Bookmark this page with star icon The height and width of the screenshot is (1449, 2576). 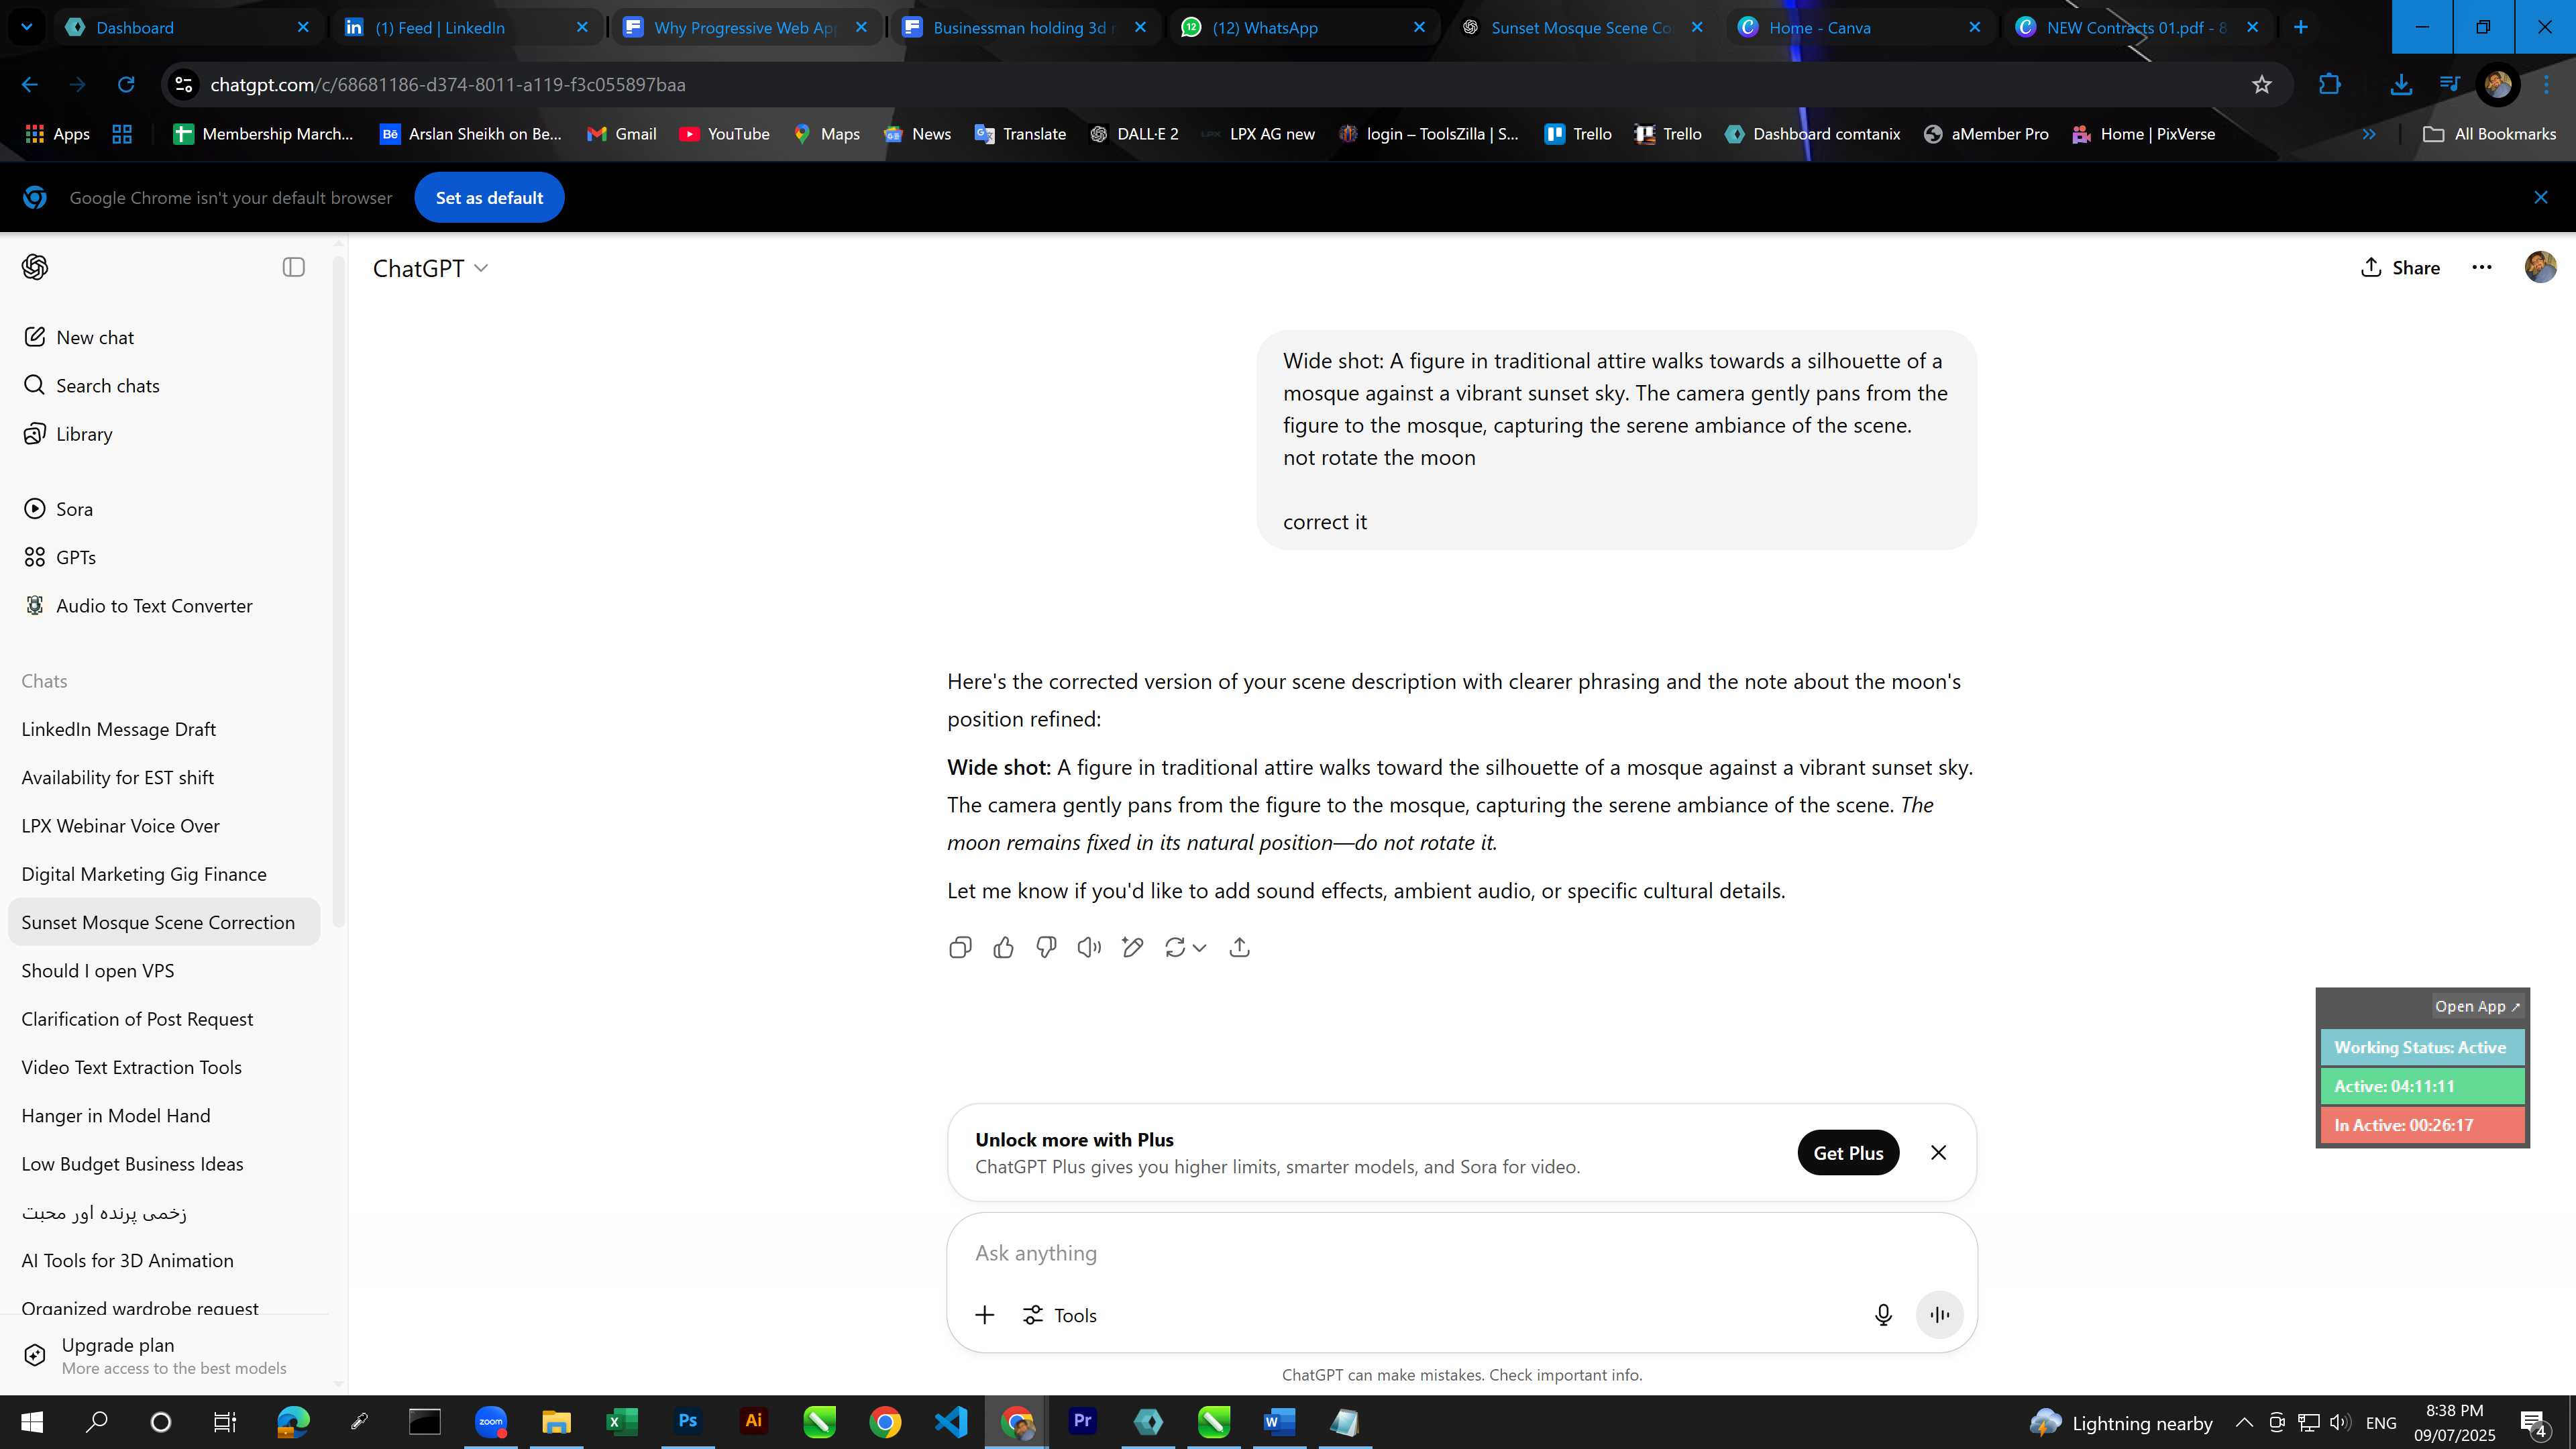click(x=2262, y=85)
